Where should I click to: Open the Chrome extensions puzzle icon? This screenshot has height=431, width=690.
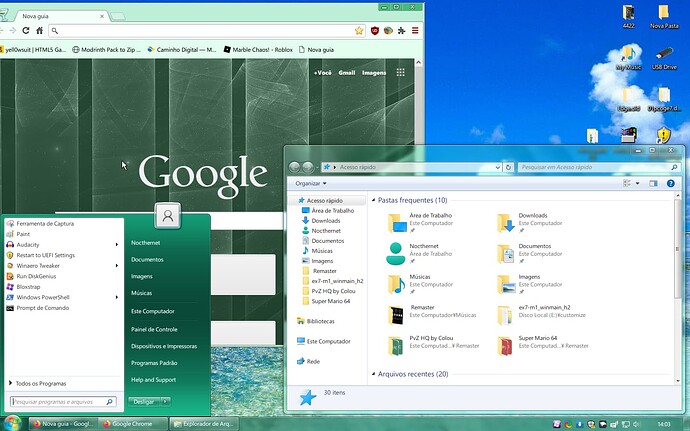pyautogui.click(x=401, y=30)
